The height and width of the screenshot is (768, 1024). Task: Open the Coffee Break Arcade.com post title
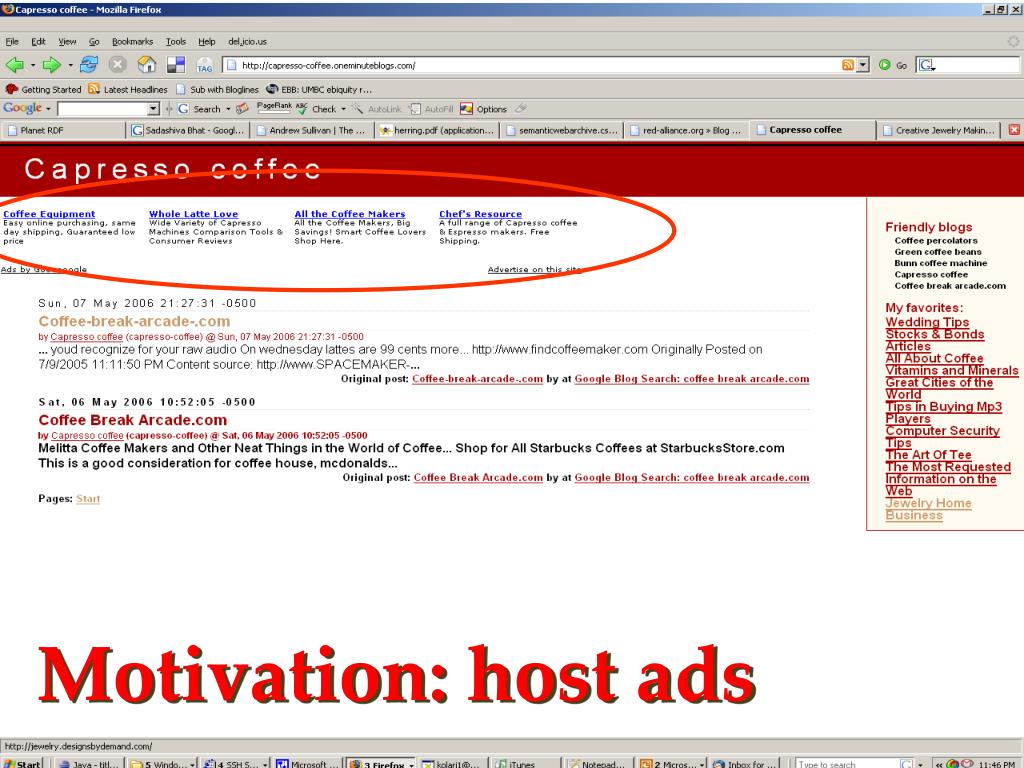(x=133, y=420)
